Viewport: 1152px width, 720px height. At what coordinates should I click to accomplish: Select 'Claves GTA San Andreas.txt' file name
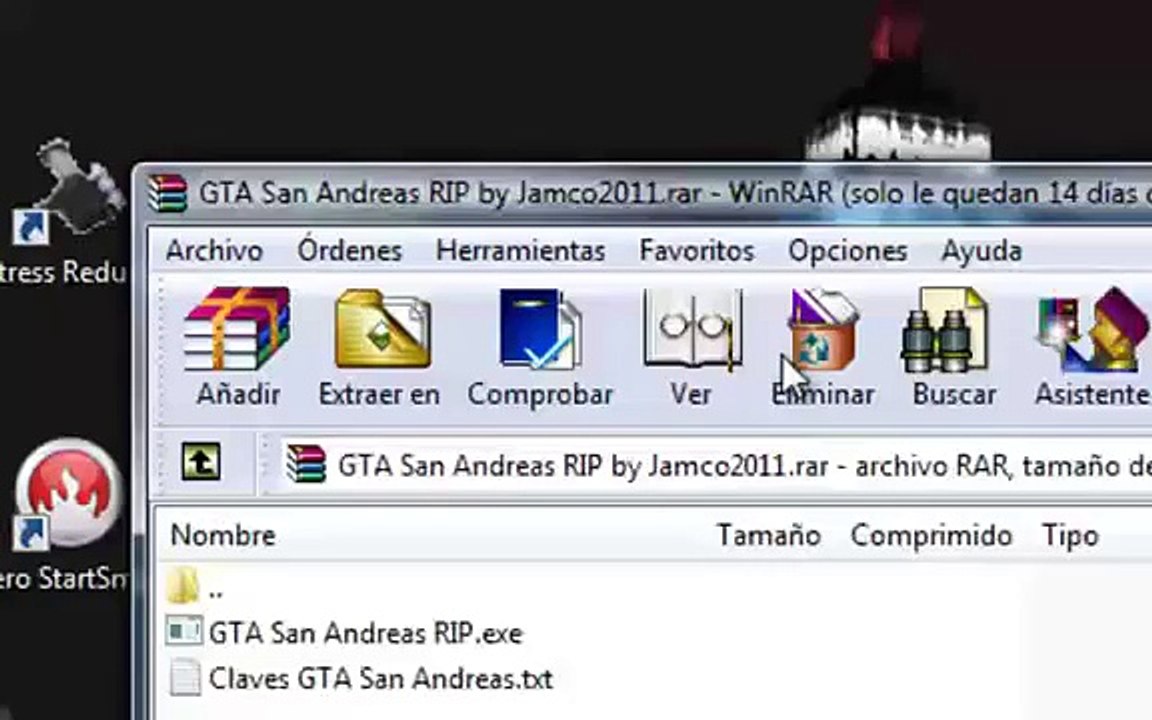coord(381,678)
